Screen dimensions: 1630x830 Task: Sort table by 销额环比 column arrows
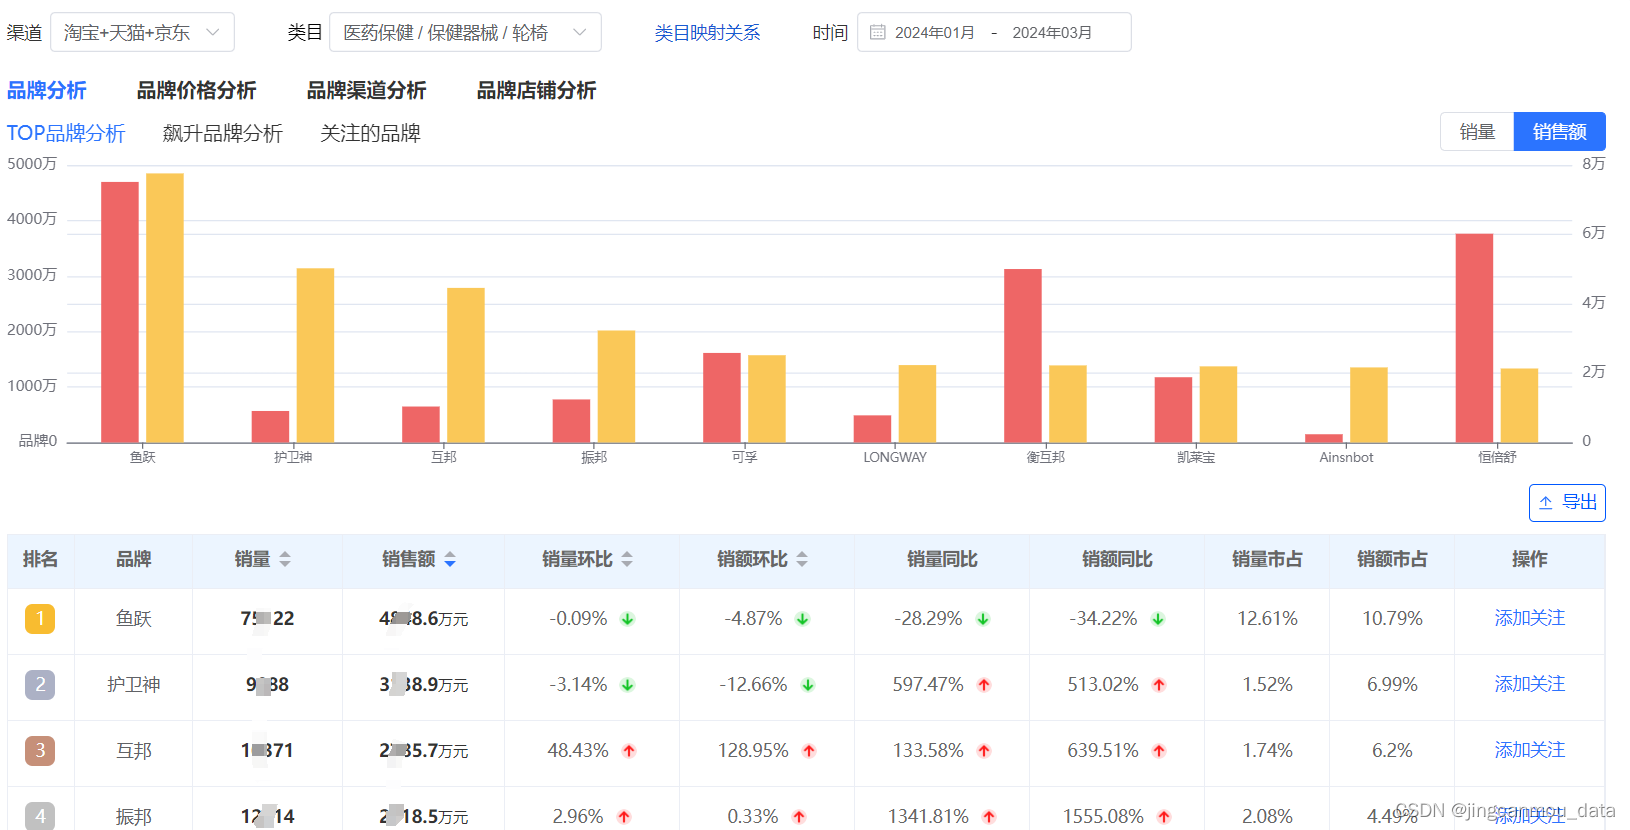pyautogui.click(x=802, y=559)
